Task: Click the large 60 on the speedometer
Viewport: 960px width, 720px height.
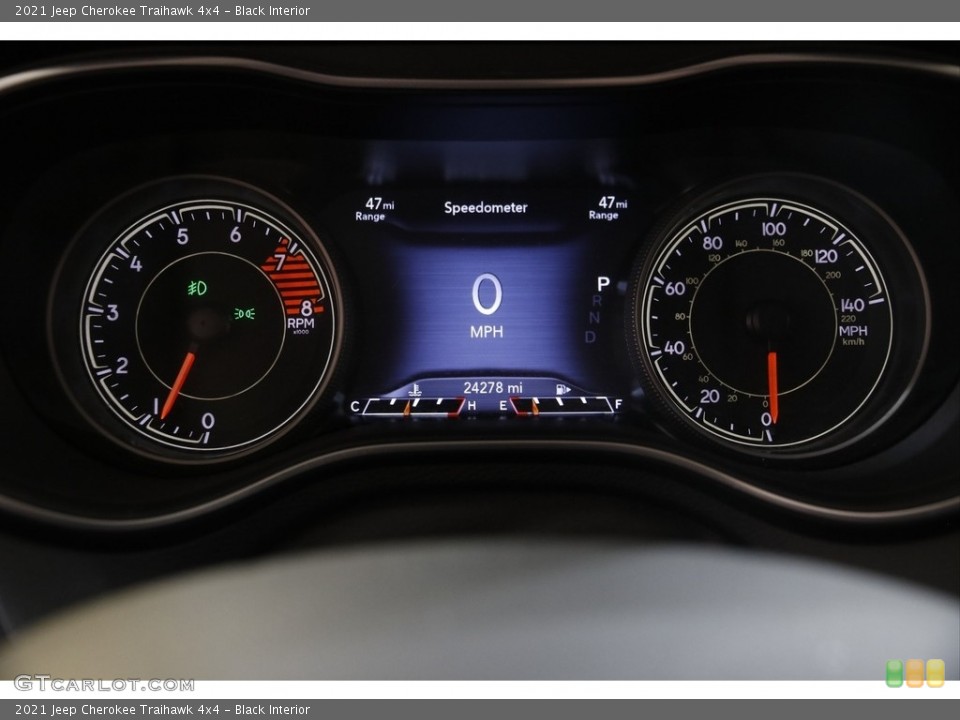Action: (675, 288)
